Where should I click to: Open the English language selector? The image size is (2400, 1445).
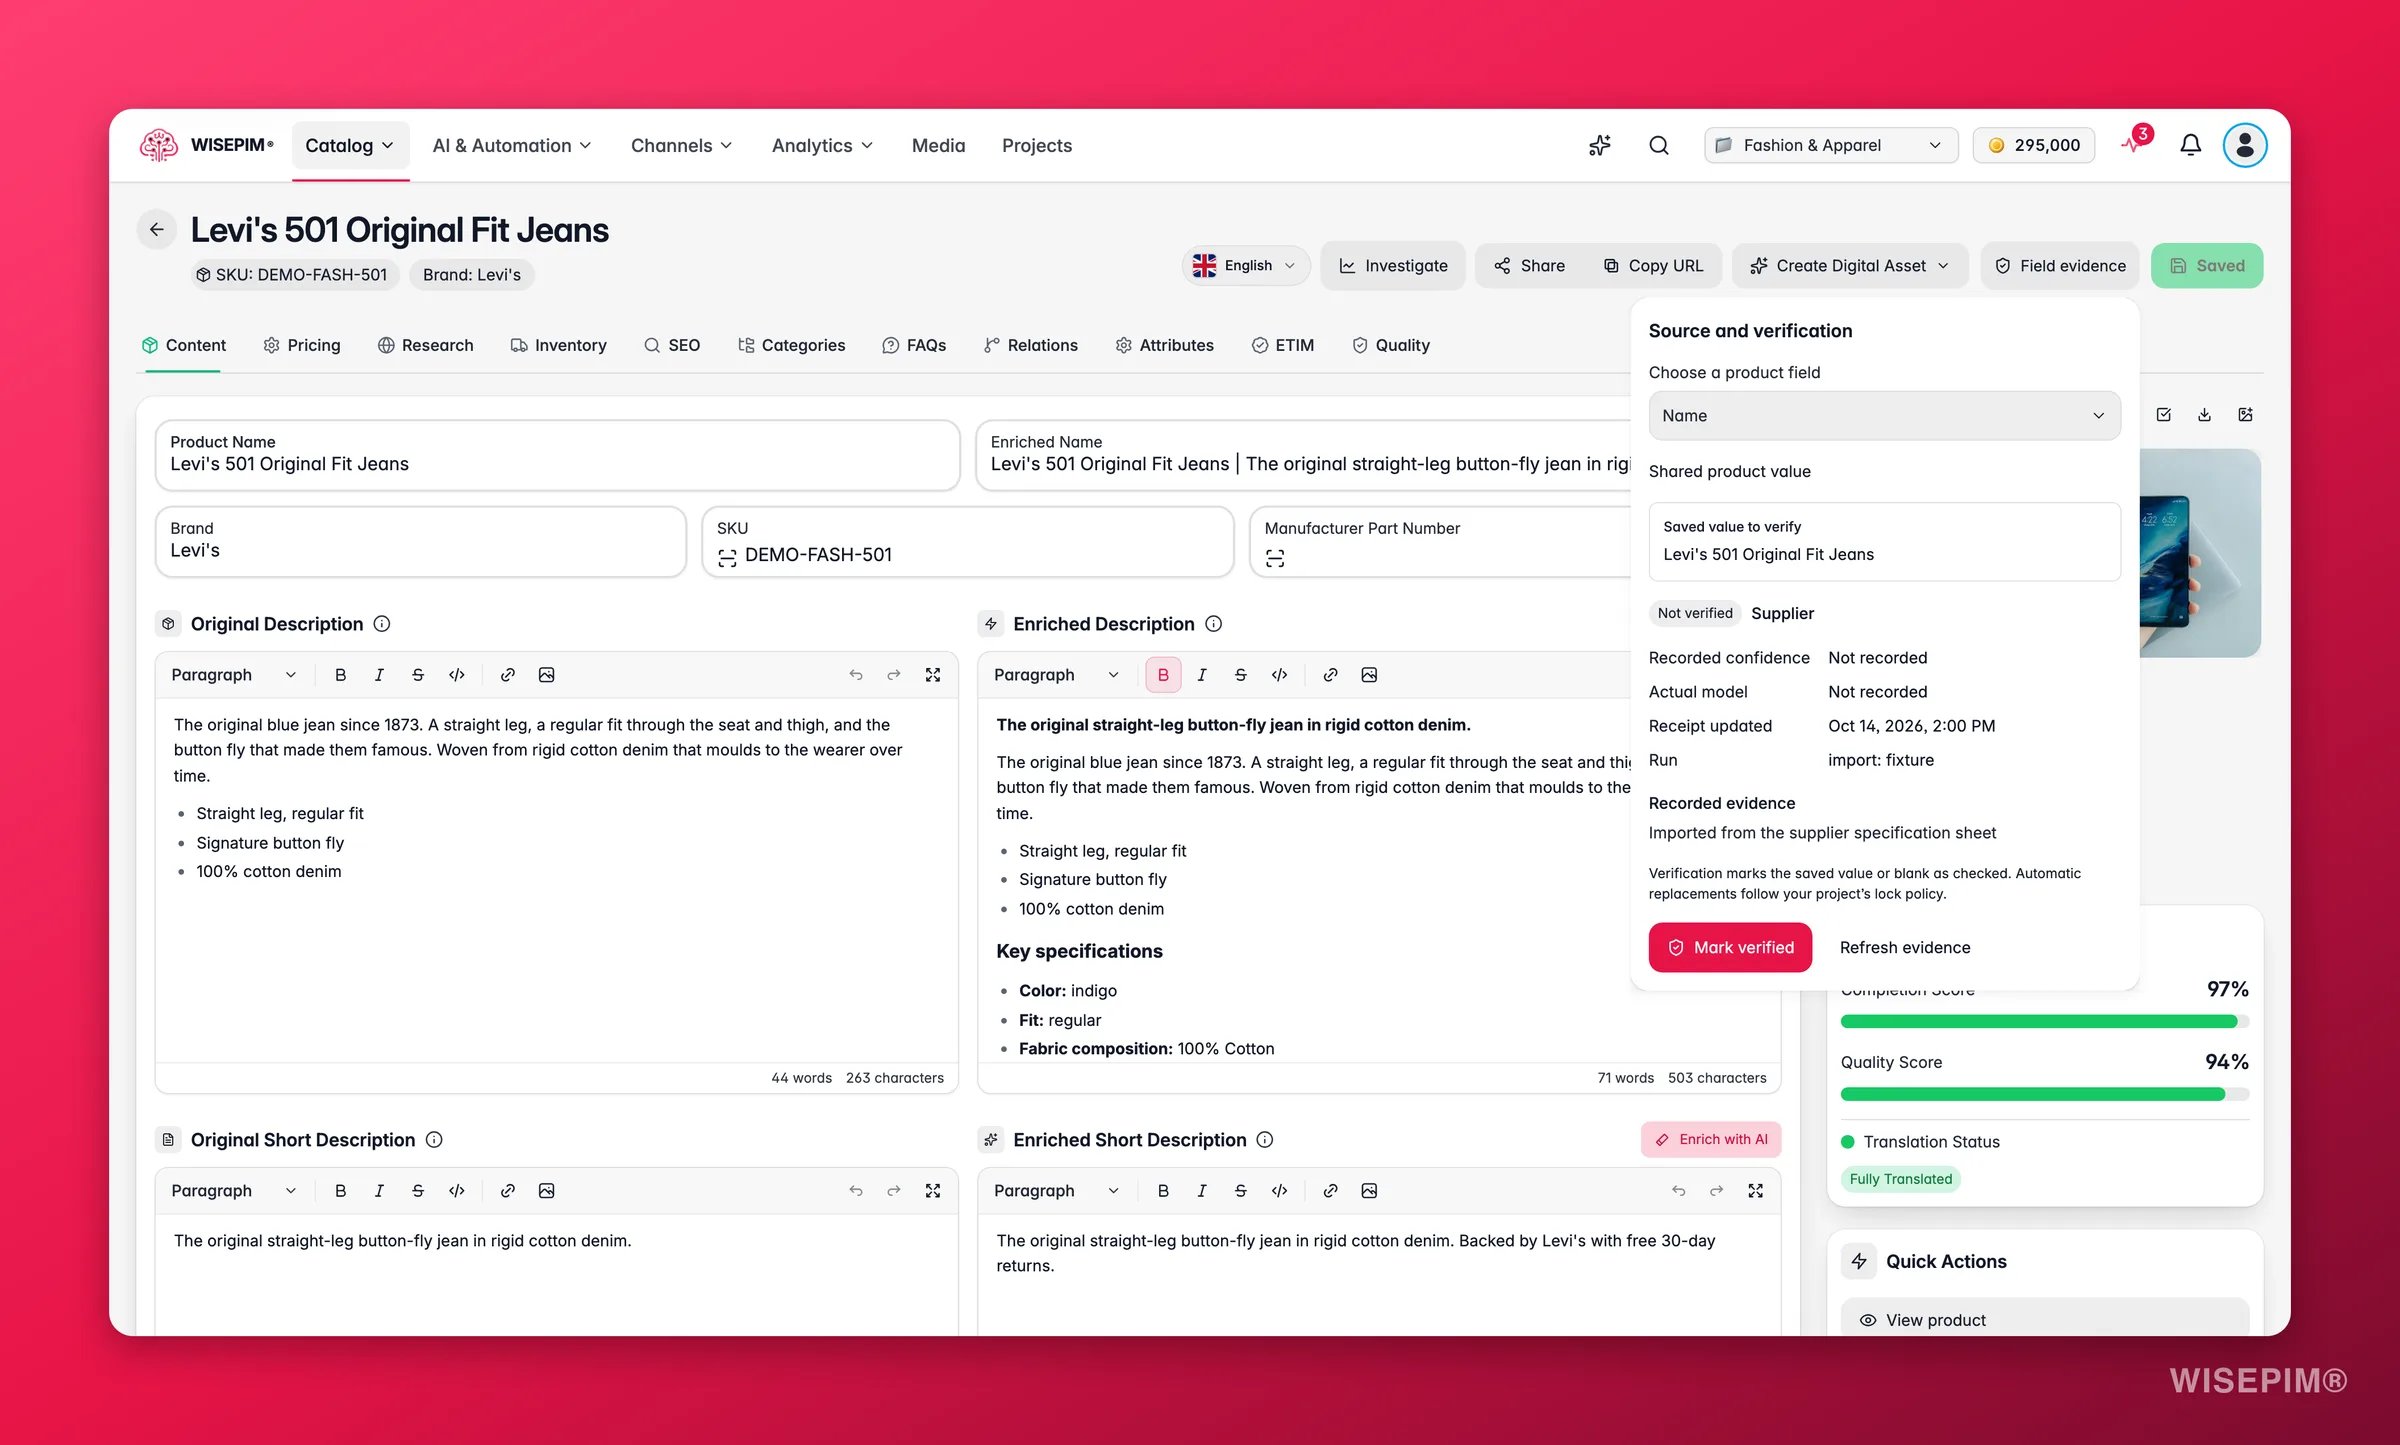coord(1245,266)
